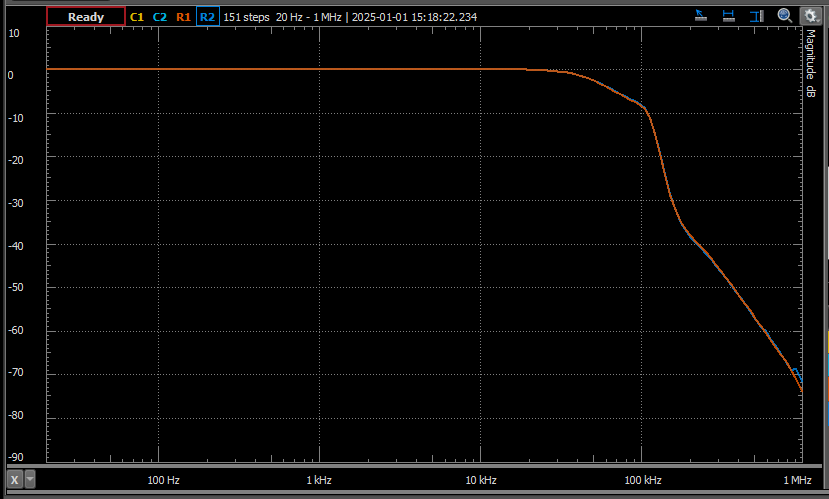Select the pointer cursor tool icon
The height and width of the screenshot is (499, 829).
[x=702, y=16]
